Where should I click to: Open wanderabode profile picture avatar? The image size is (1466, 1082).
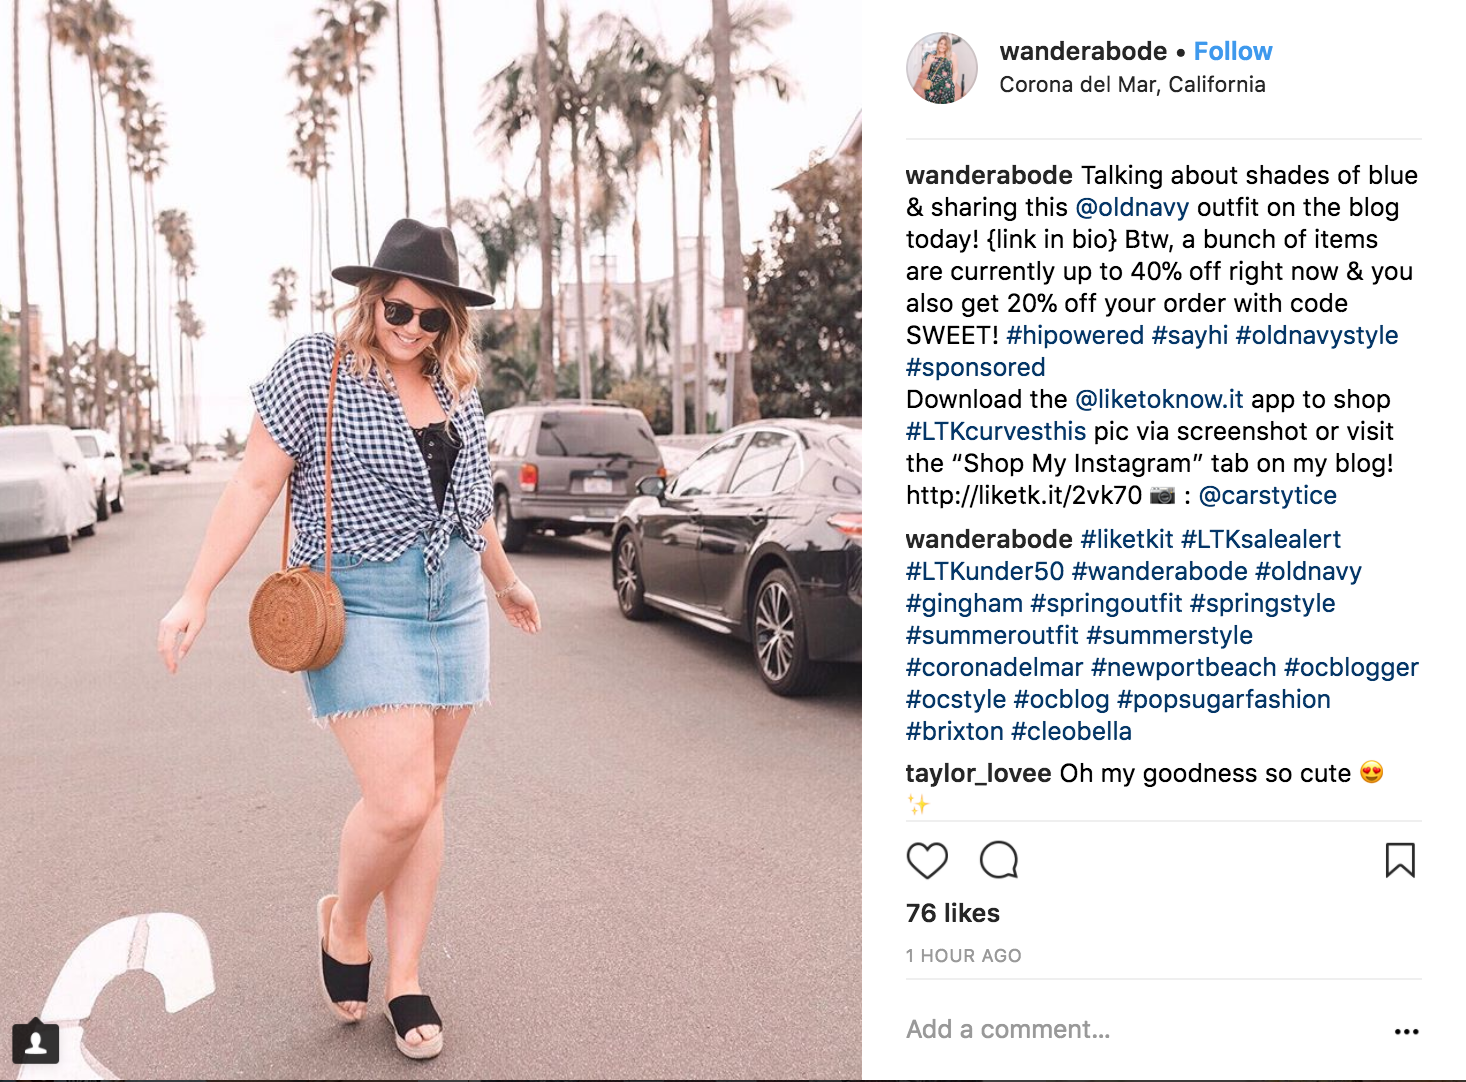pos(942,67)
